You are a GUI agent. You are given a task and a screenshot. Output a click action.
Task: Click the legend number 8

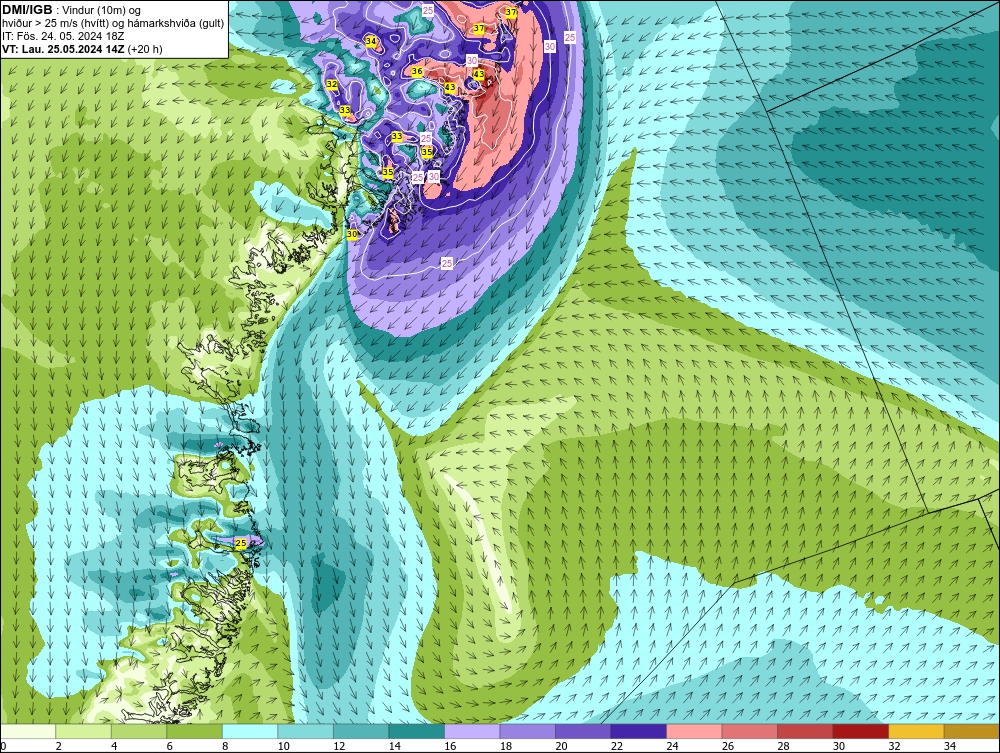(x=225, y=746)
